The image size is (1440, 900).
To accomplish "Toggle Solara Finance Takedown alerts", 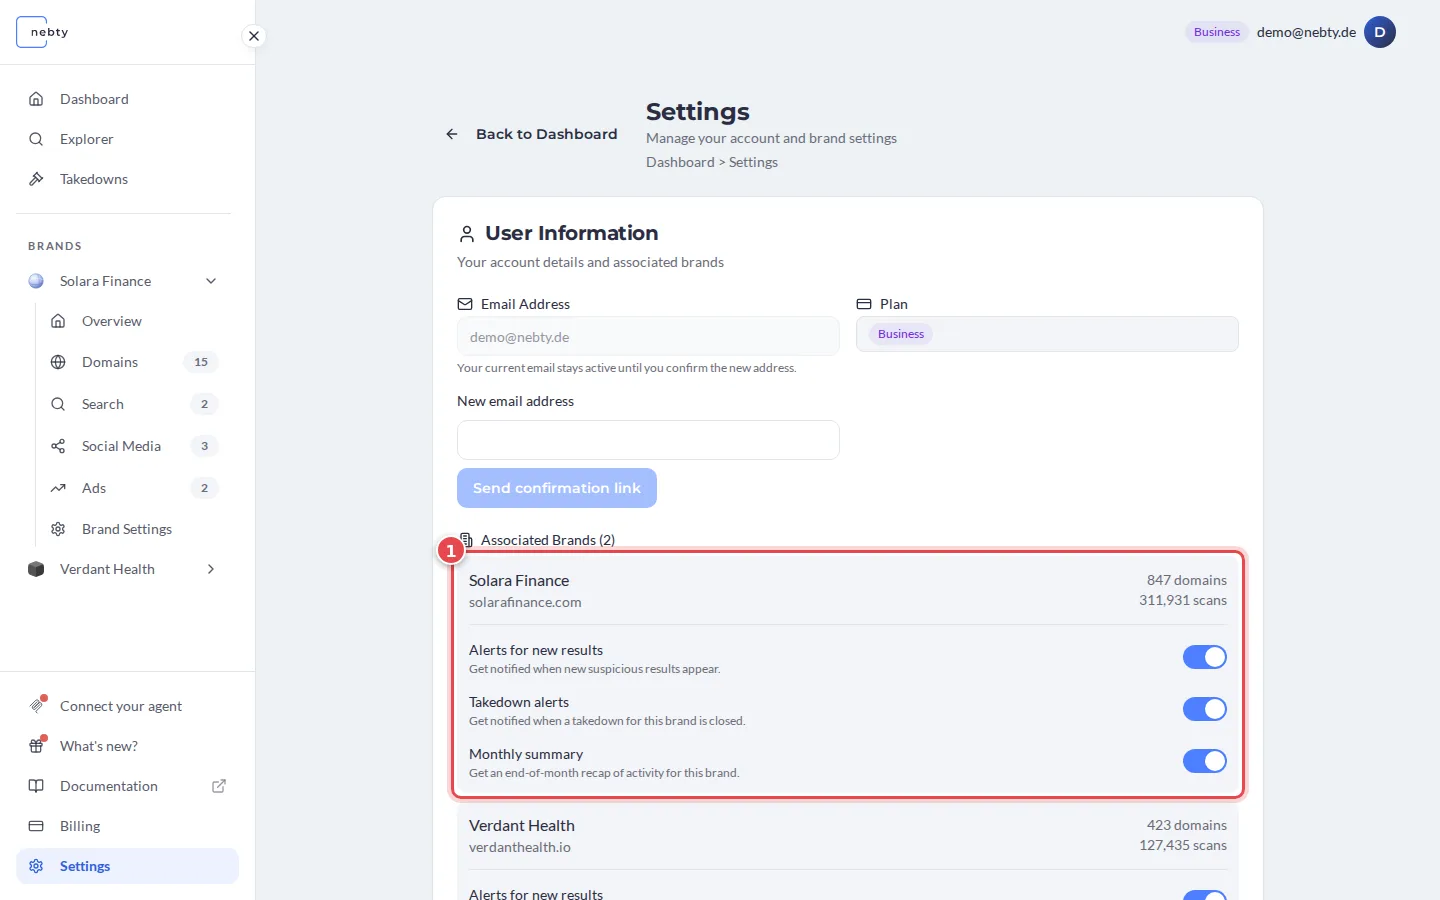I will [1205, 709].
